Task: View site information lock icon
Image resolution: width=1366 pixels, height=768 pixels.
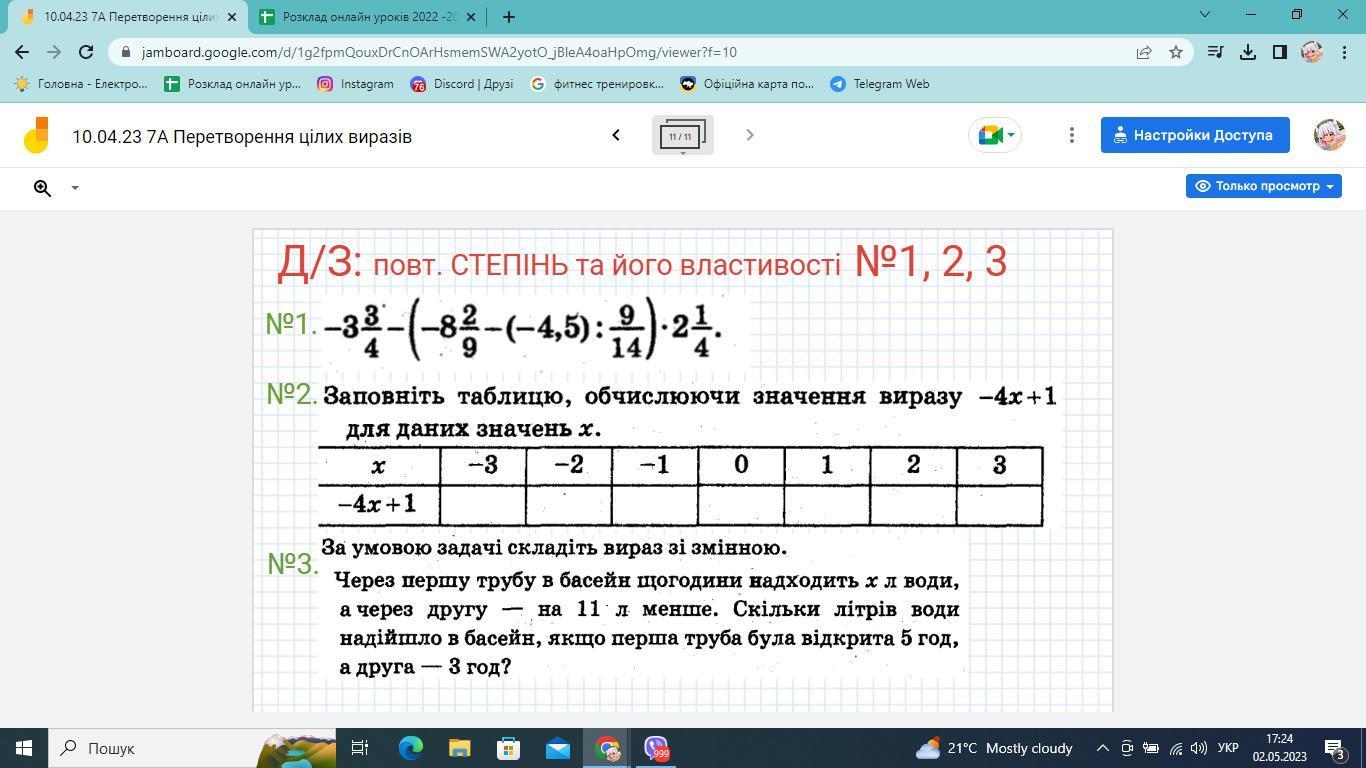Action: 125,52
